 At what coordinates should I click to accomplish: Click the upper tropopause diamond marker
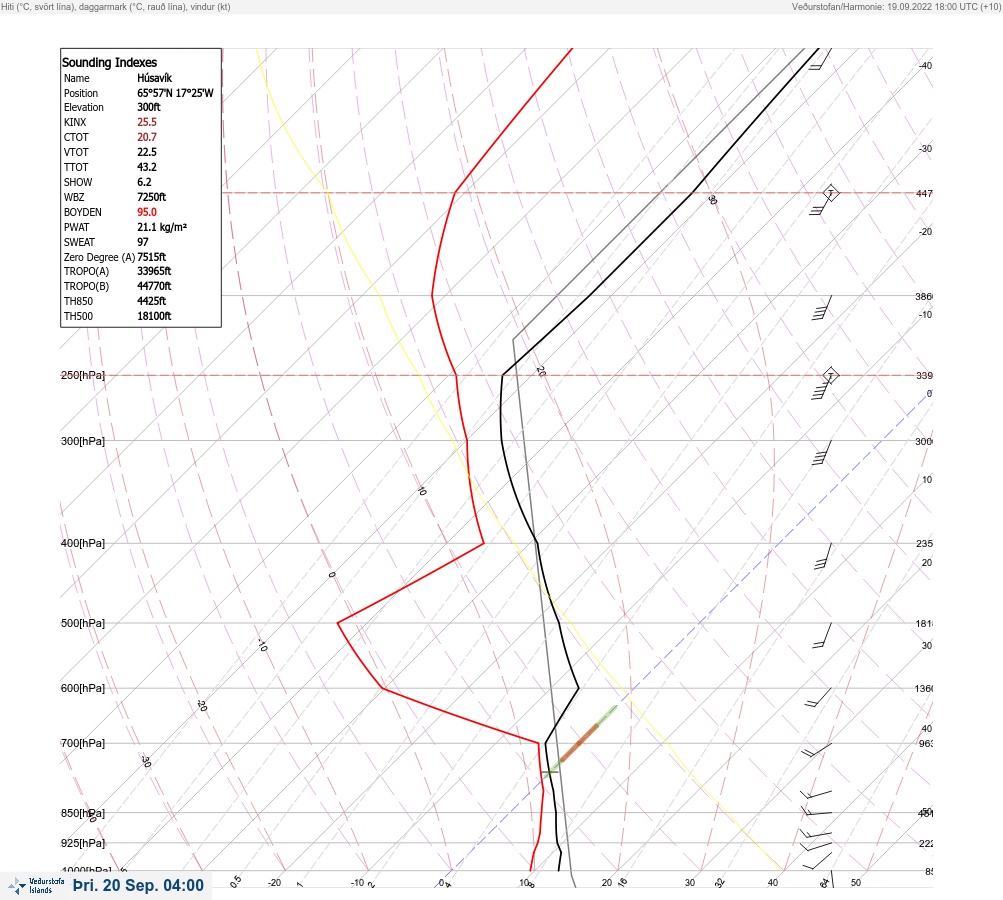(830, 193)
